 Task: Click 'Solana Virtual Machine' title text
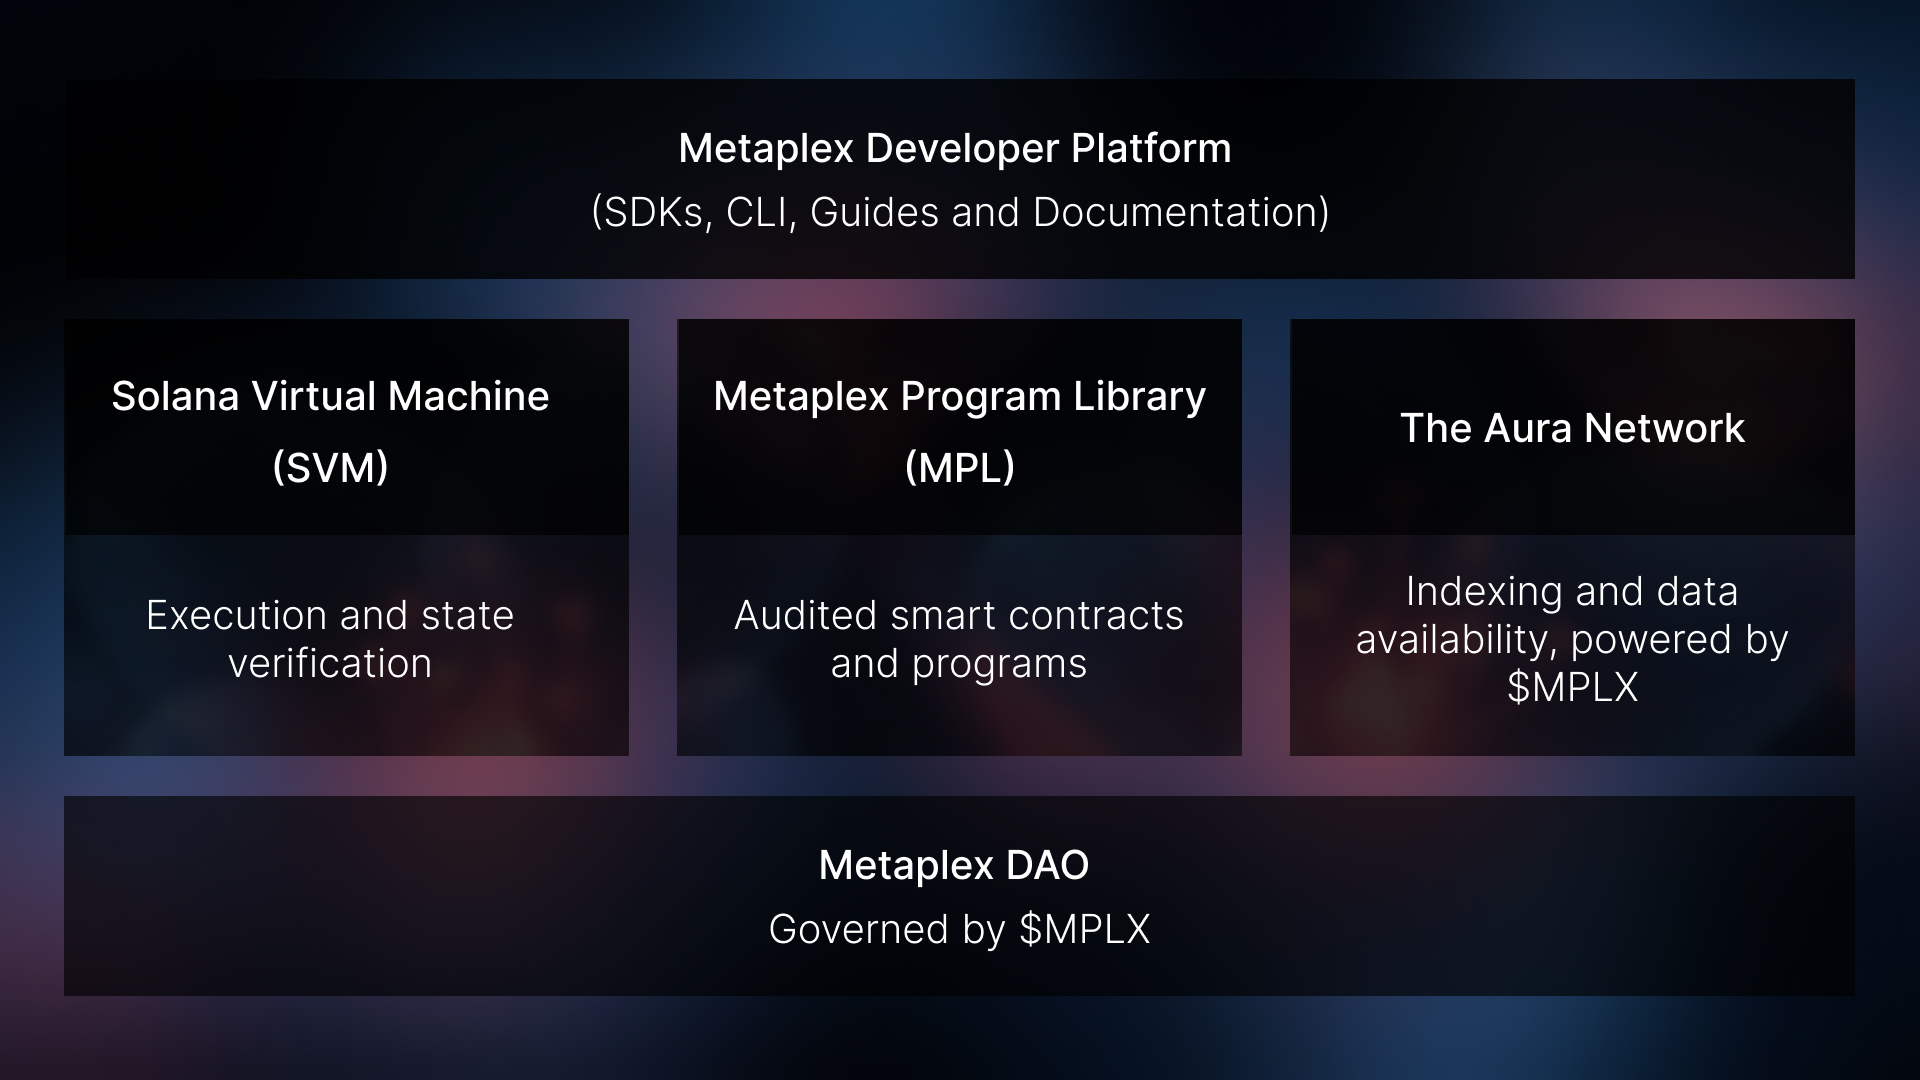[330, 396]
